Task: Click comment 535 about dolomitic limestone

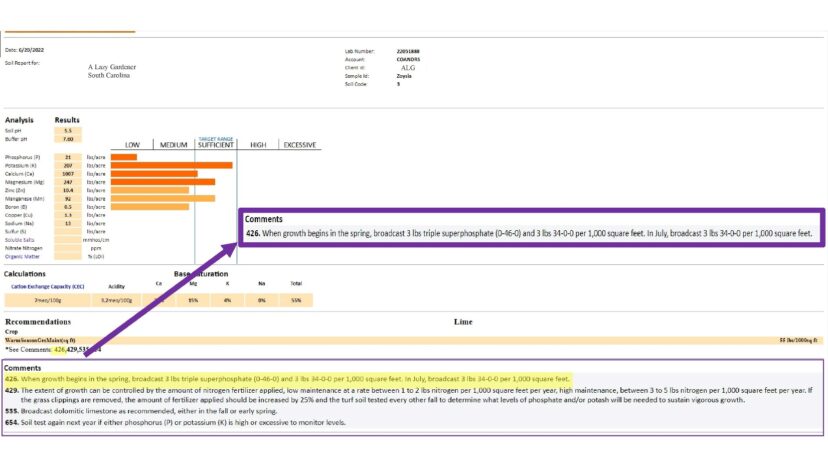Action: [140, 411]
